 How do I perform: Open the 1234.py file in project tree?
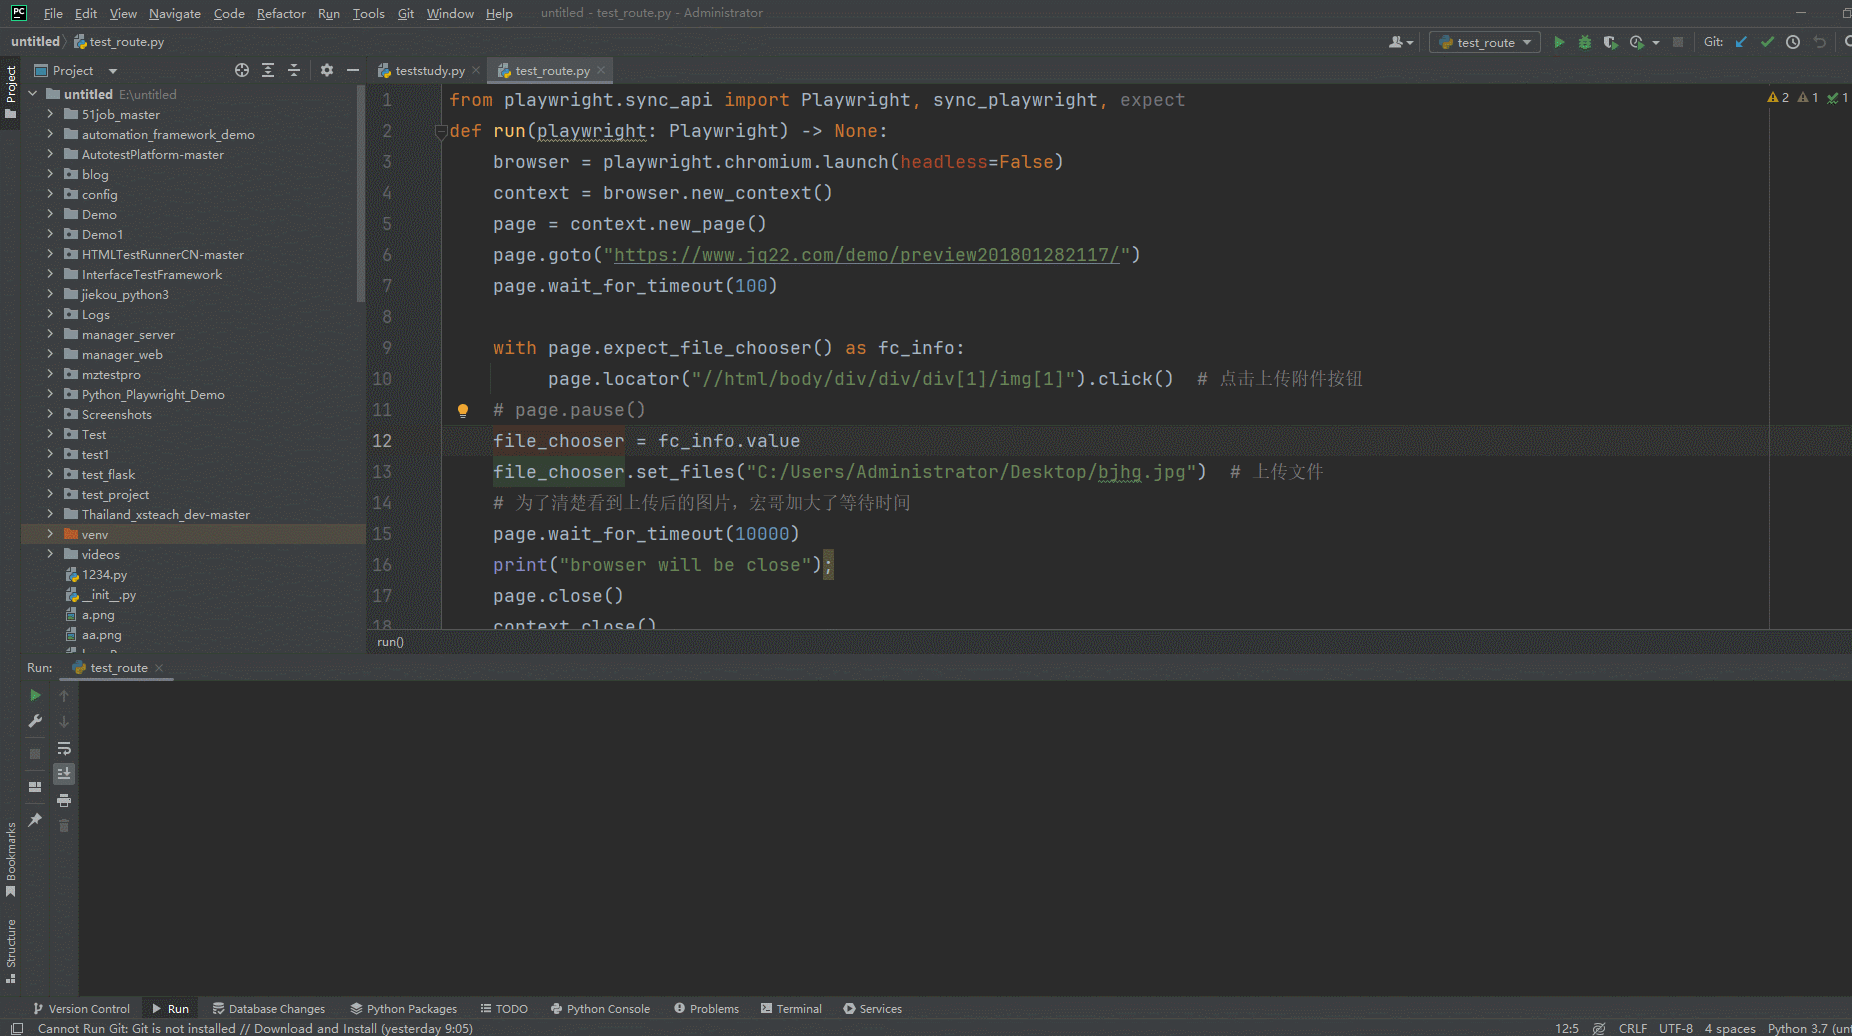(x=104, y=575)
